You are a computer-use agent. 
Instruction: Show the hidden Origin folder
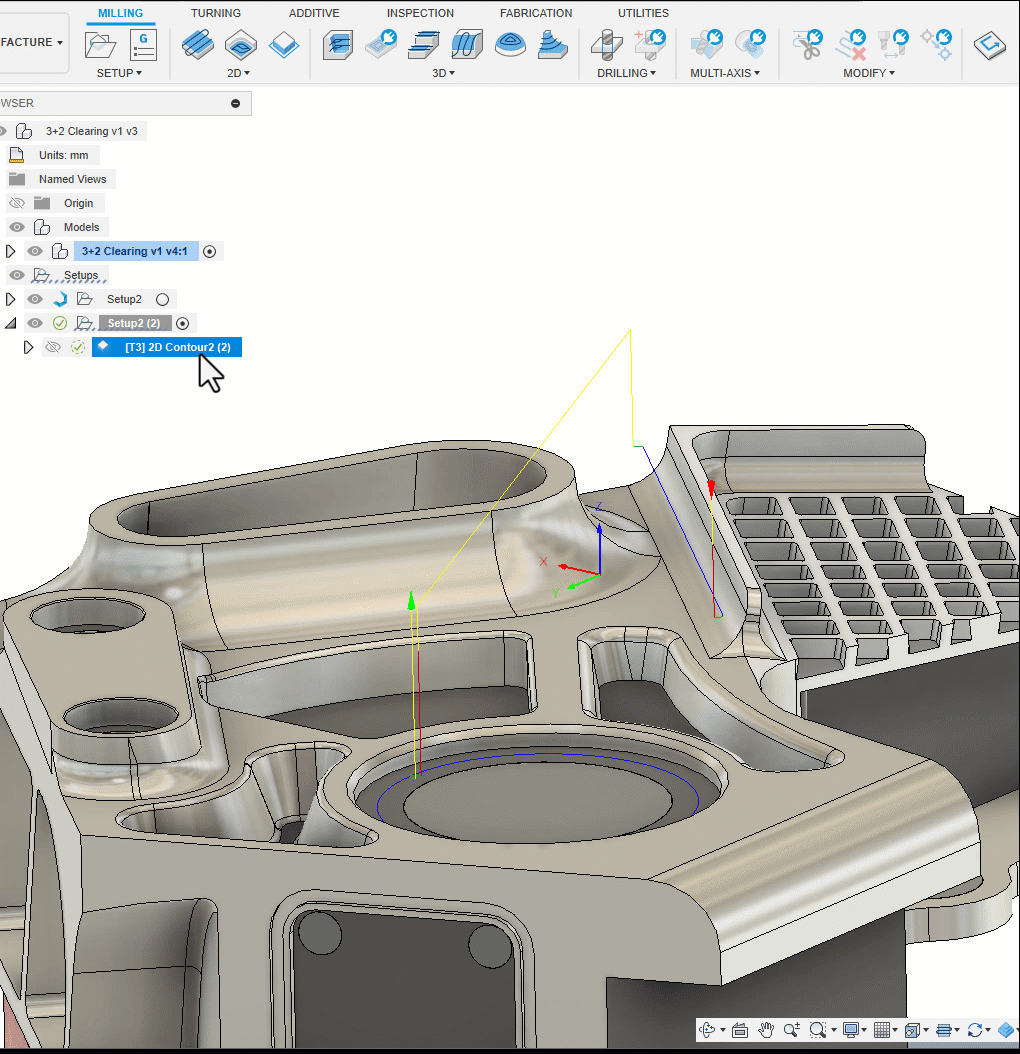tap(16, 203)
